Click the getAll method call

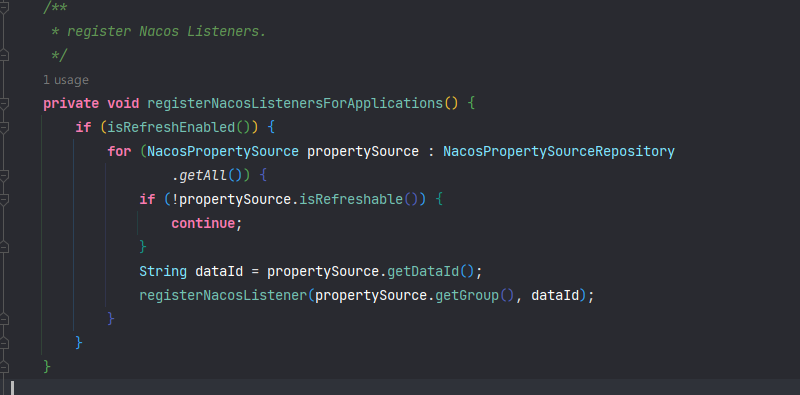[x=203, y=176]
